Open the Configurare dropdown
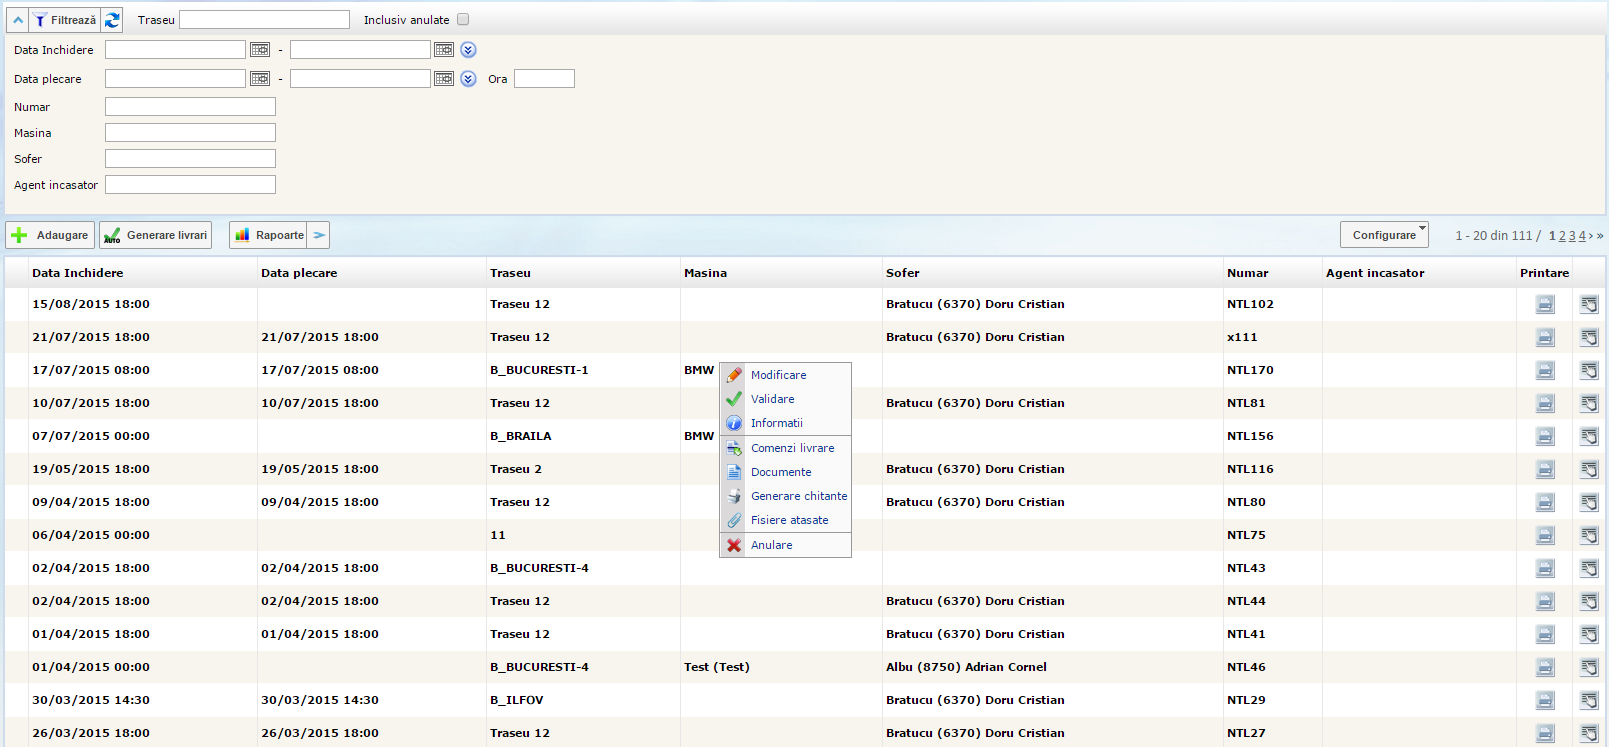The image size is (1609, 747). pyautogui.click(x=1384, y=235)
